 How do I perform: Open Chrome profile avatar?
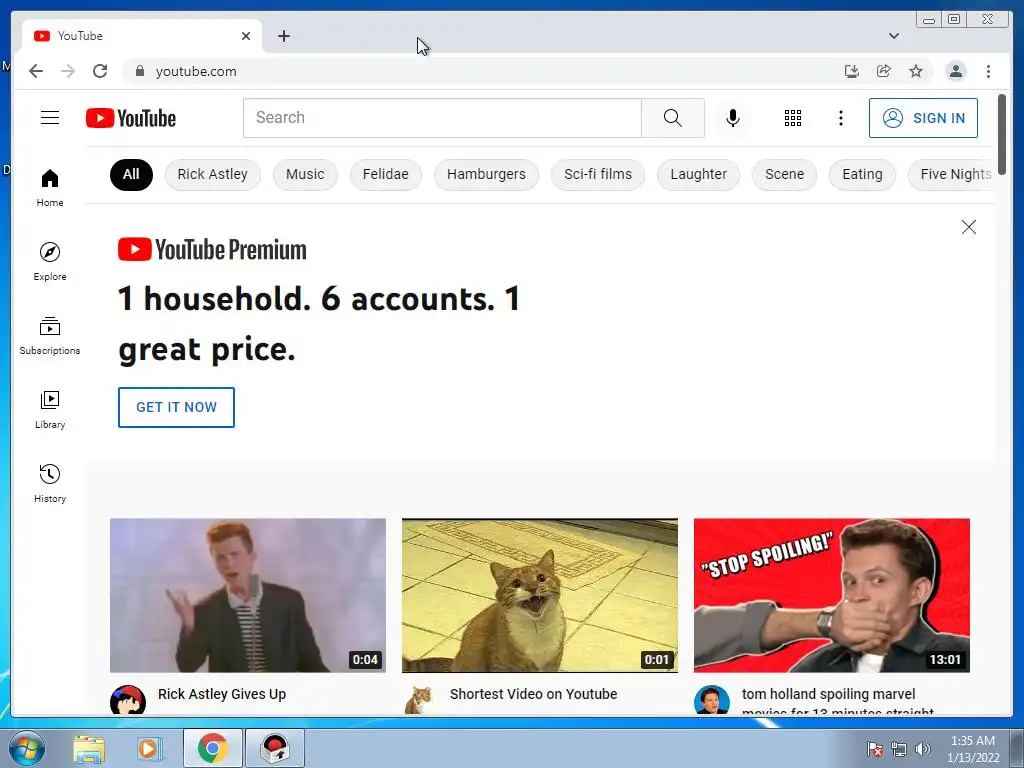(955, 71)
